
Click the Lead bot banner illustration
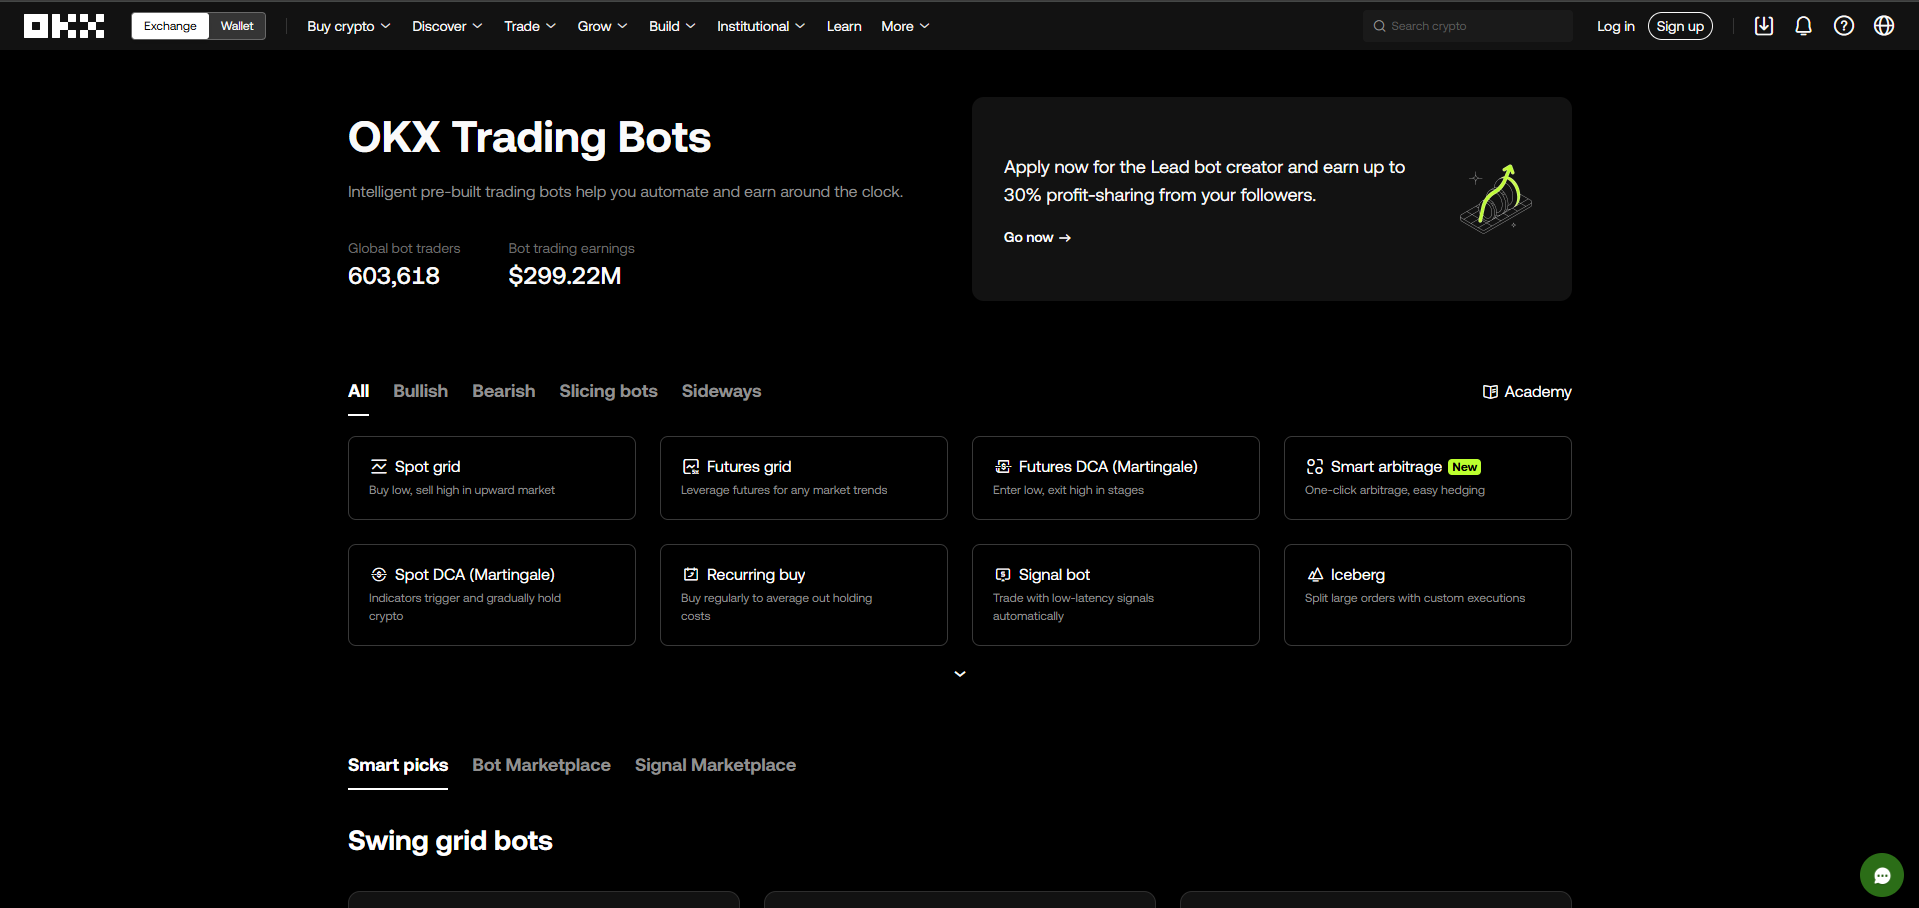(x=1496, y=198)
